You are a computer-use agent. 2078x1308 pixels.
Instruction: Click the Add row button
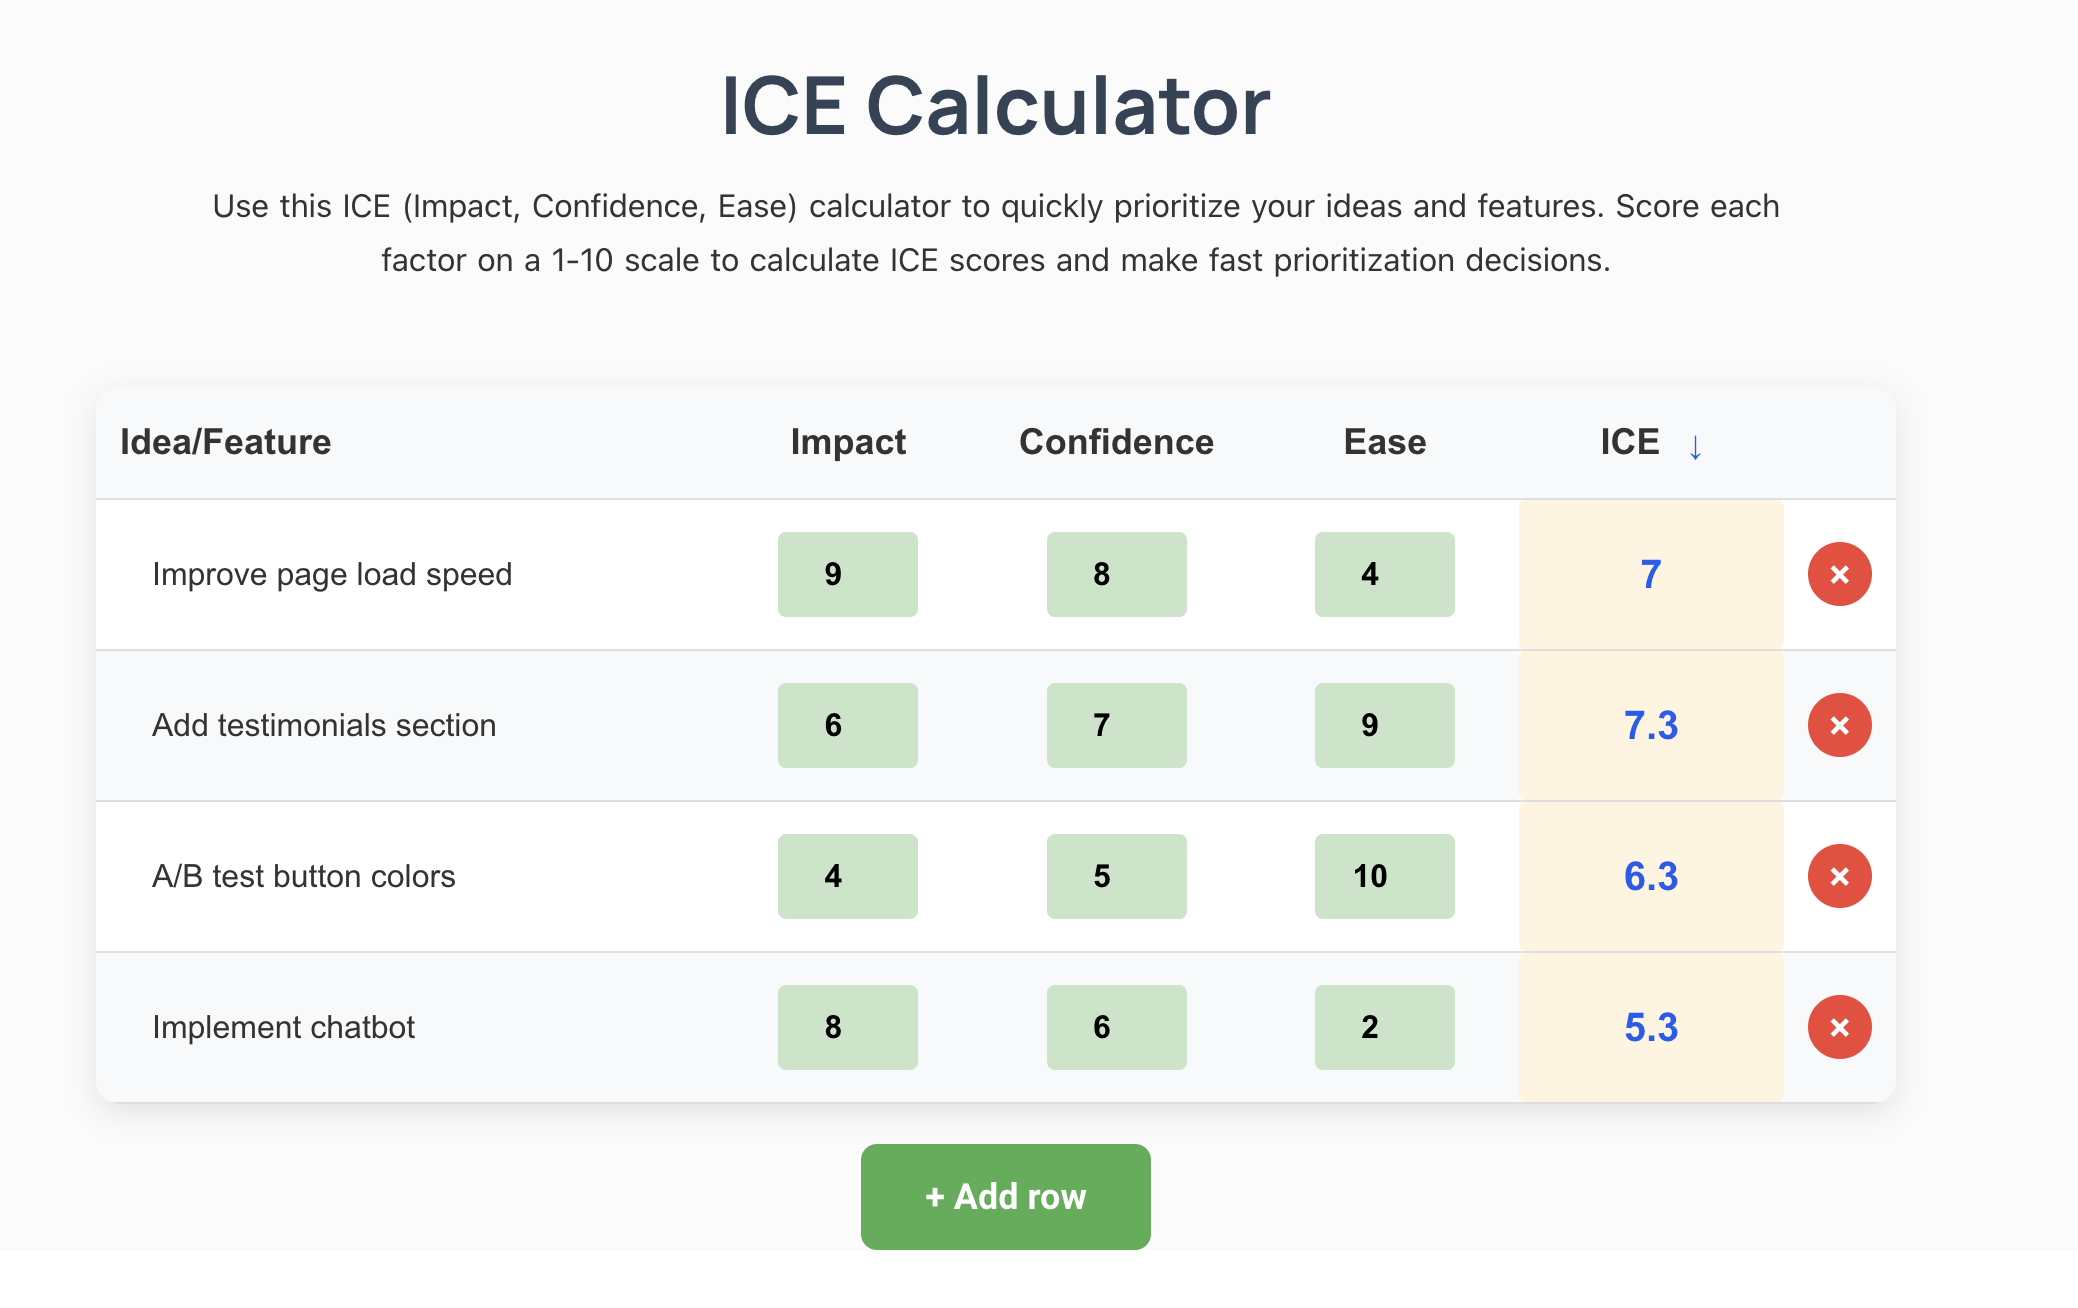(1005, 1196)
